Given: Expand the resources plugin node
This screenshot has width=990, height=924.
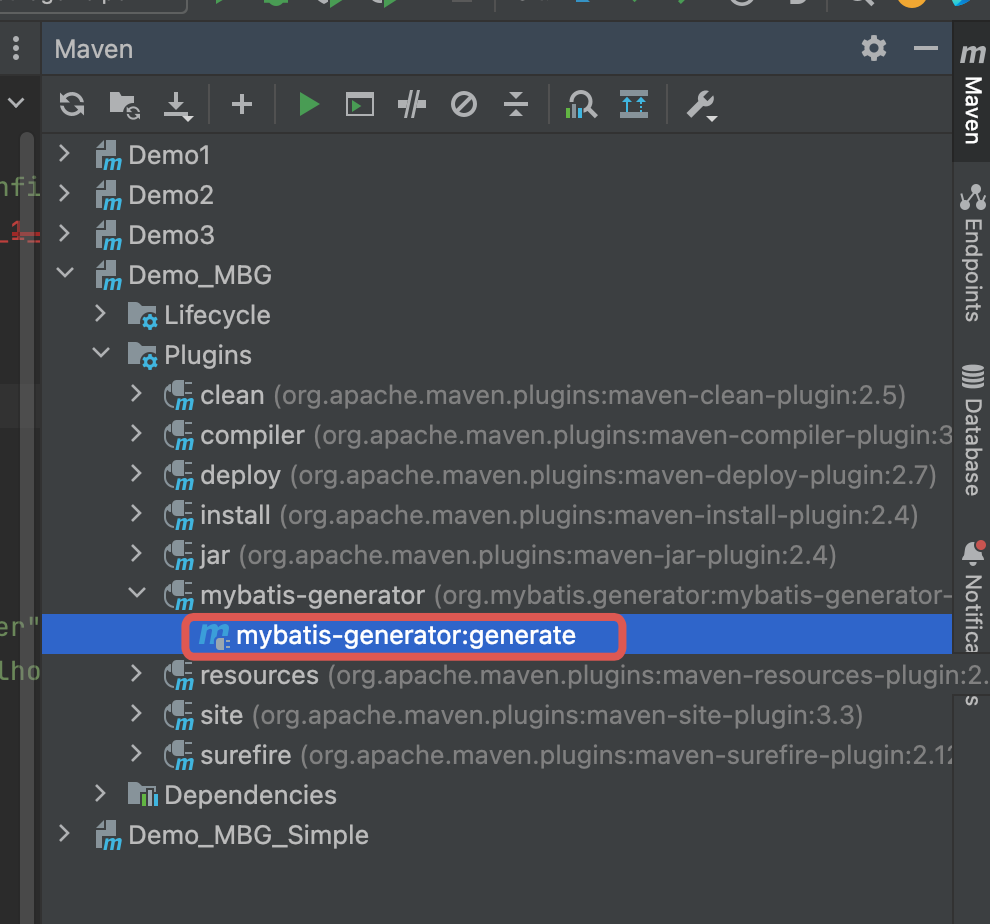Looking at the screenshot, I should pos(136,673).
